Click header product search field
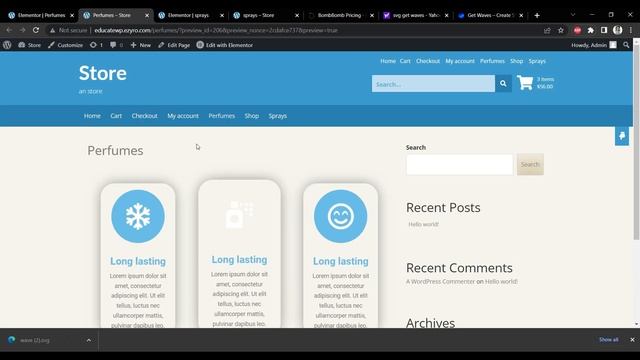640x360 pixels. point(433,84)
